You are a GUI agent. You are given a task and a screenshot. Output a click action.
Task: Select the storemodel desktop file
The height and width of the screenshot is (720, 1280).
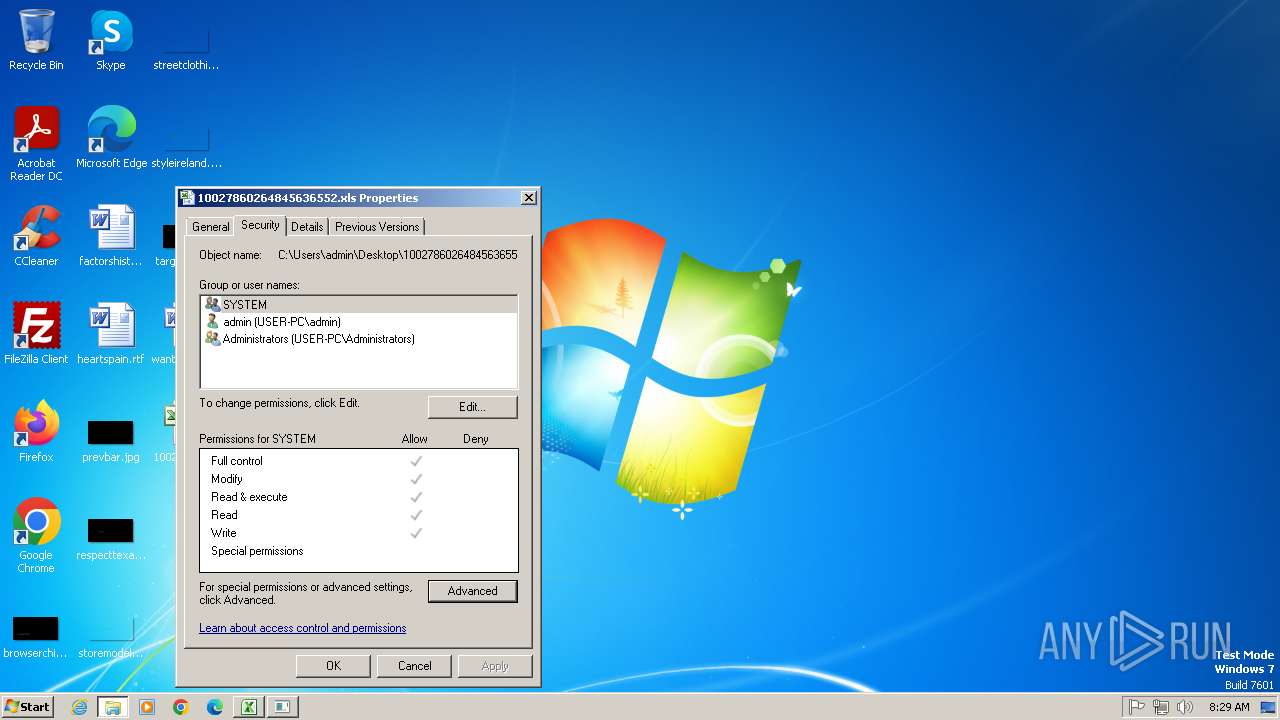click(x=111, y=636)
